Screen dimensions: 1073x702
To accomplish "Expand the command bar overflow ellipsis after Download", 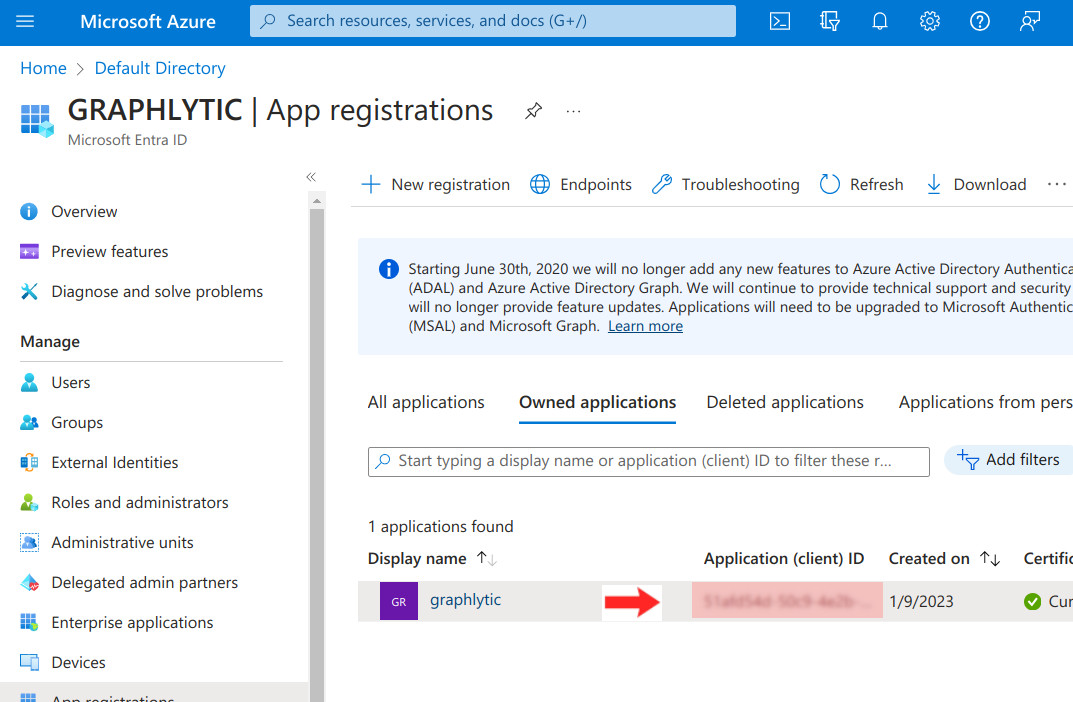I will point(1056,184).
